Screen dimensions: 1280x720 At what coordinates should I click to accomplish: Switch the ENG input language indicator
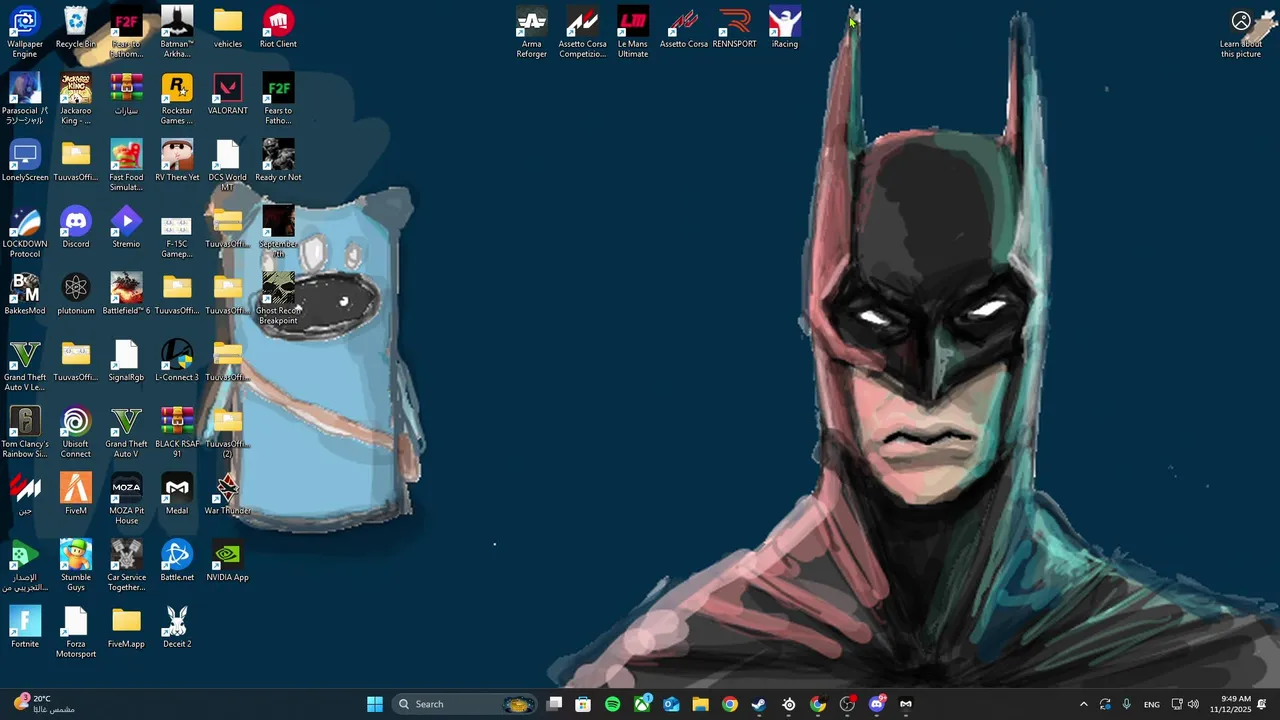[1152, 704]
